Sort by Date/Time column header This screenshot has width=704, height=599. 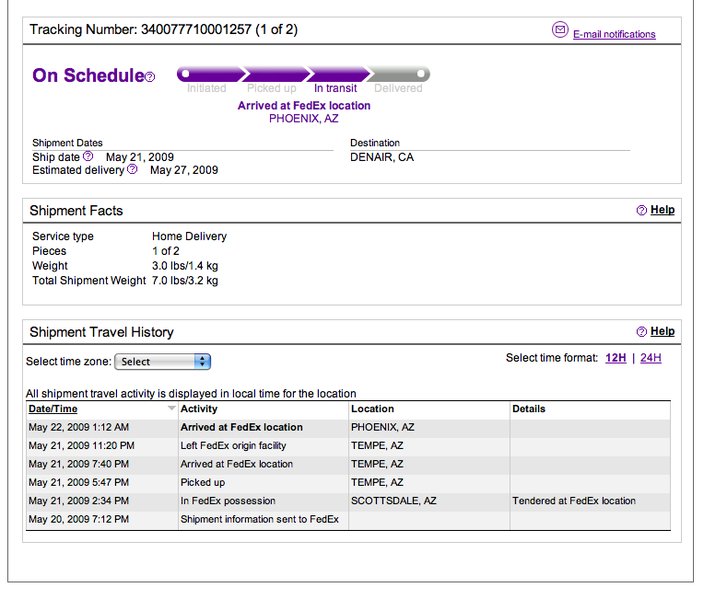pyautogui.click(x=53, y=409)
